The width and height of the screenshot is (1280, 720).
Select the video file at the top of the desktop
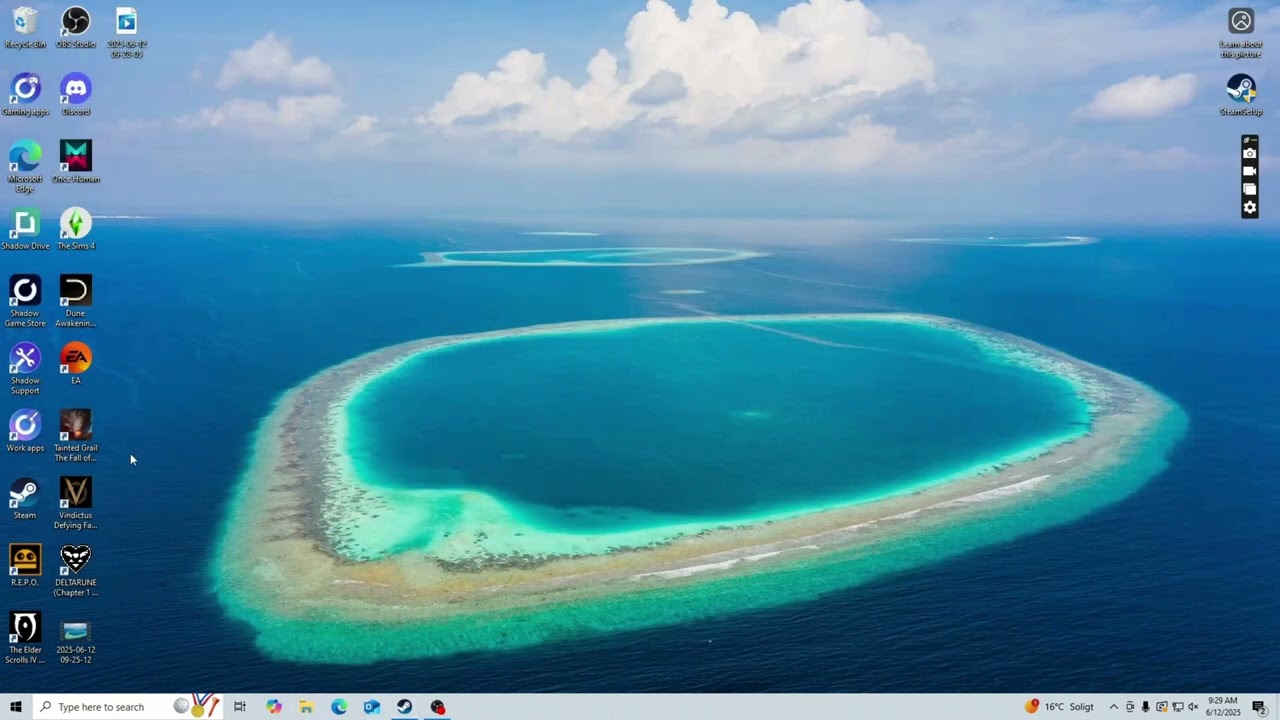[126, 32]
